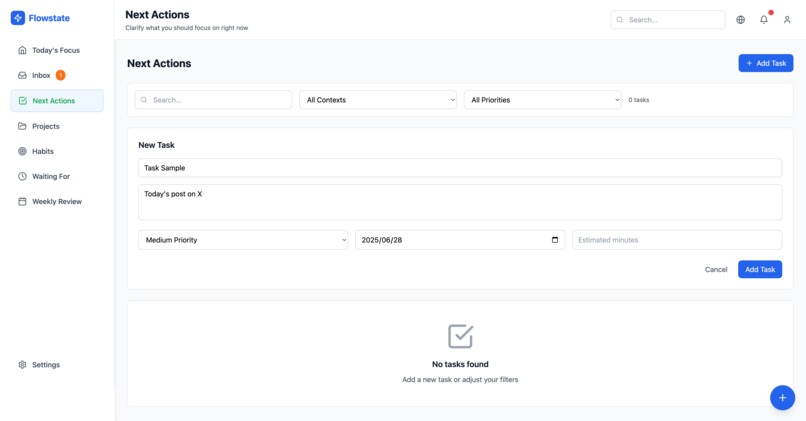Open notifications via the bell icon
This screenshot has height=421, width=806.
[764, 20]
